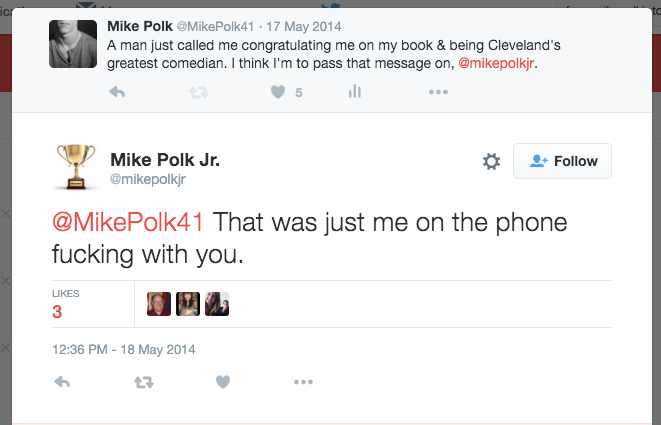661x425 pixels.
Task: Open the @MikePolk41 mention in the reply
Action: tap(127, 222)
